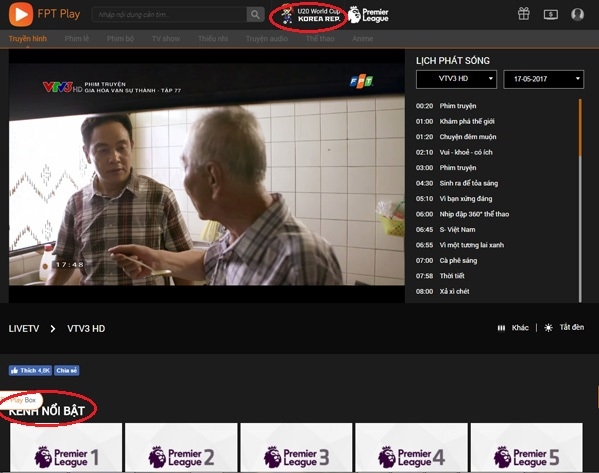This screenshot has height=473, width=599.
Task: Open the user profile avatar icon
Action: click(577, 14)
